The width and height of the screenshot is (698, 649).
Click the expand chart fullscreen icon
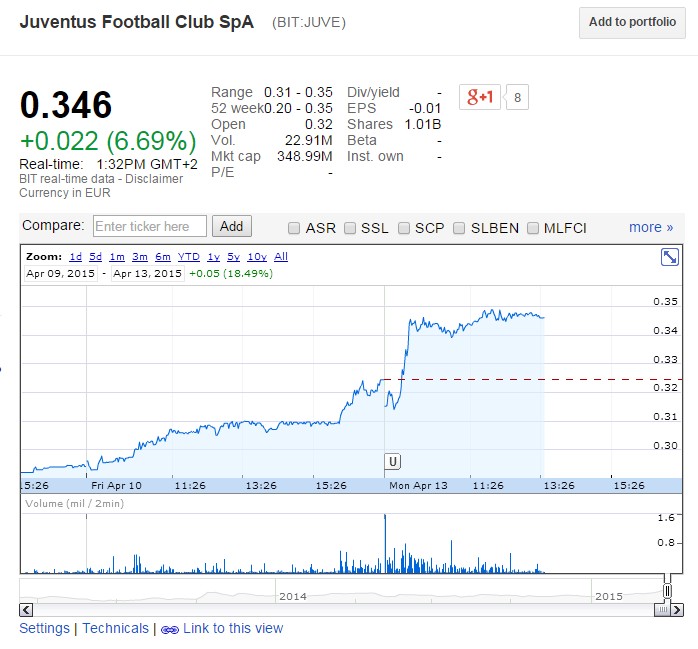(670, 258)
